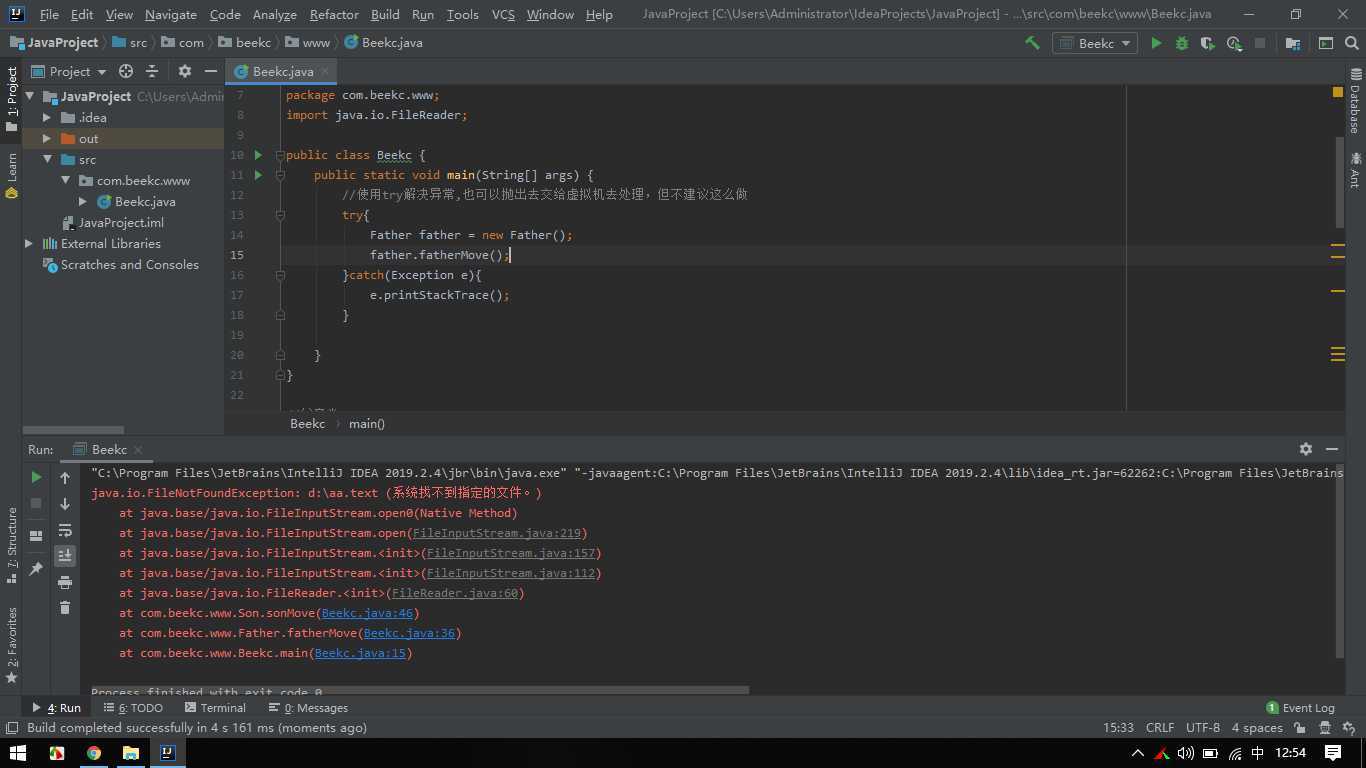Open the Beekc run configuration dropdown
The height and width of the screenshot is (768, 1366).
click(x=1094, y=43)
